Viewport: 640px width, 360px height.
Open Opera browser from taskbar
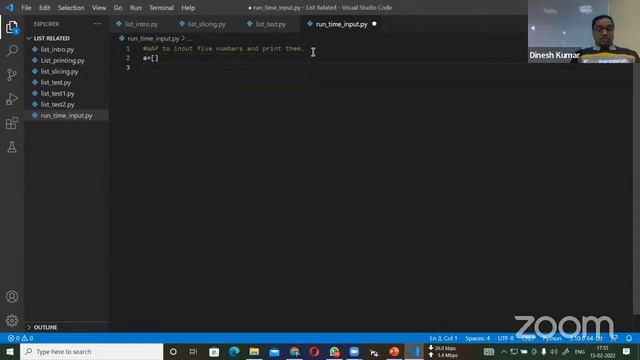tap(314, 351)
